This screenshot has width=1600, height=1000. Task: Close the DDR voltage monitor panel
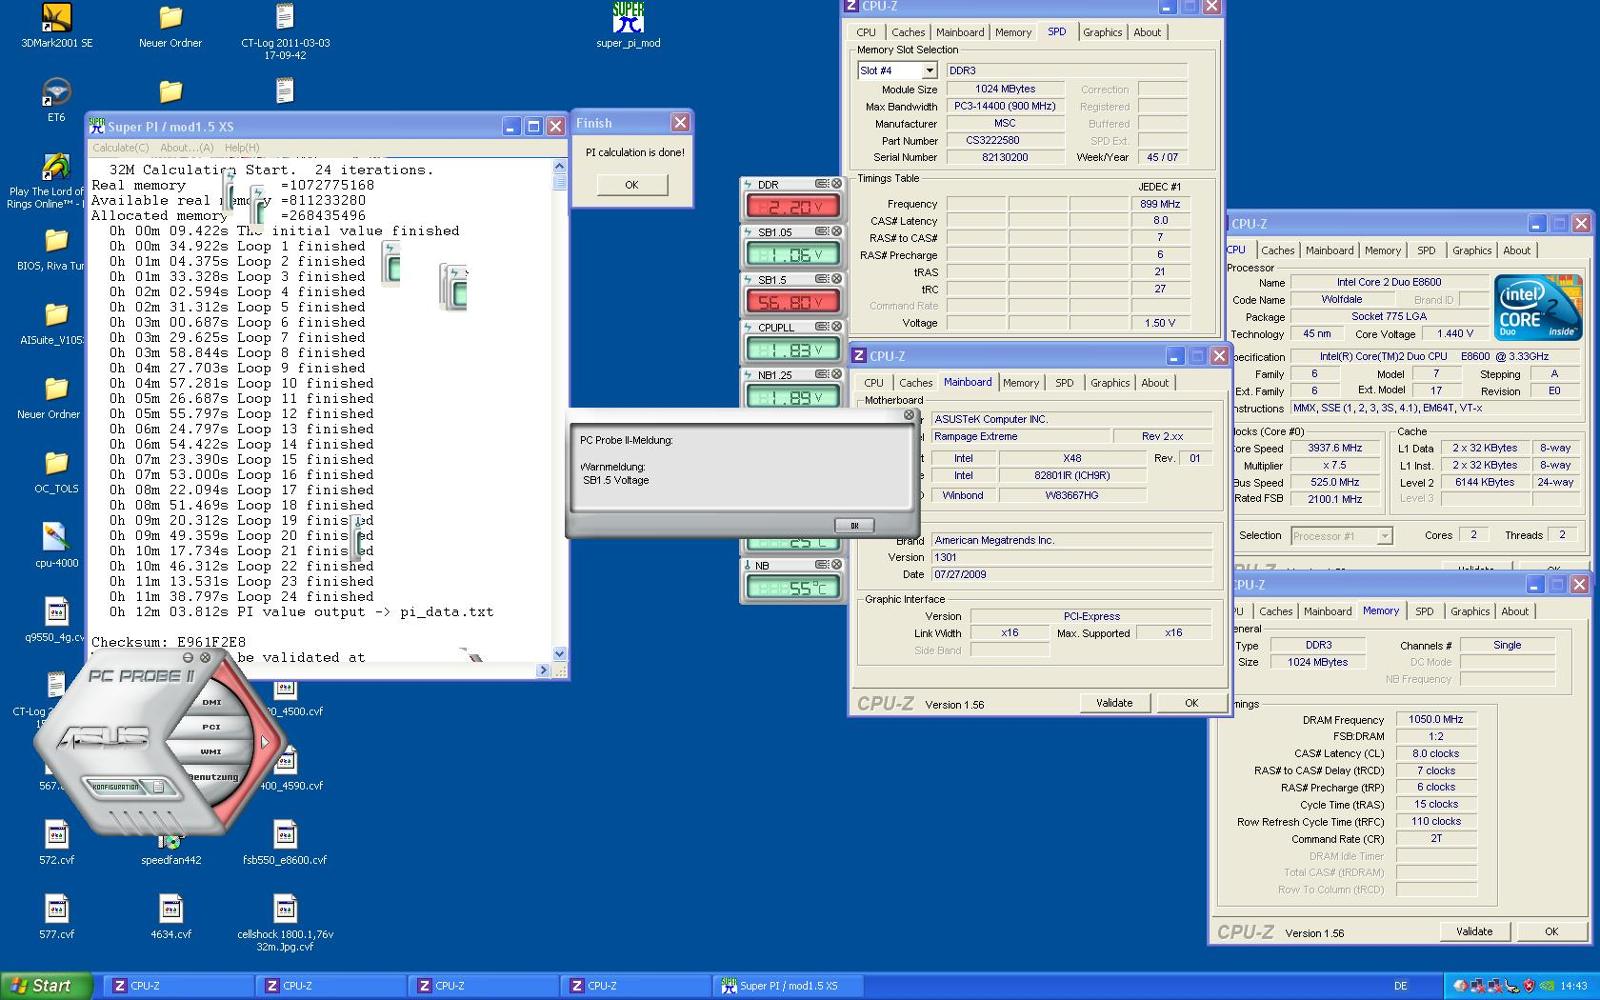pos(837,184)
